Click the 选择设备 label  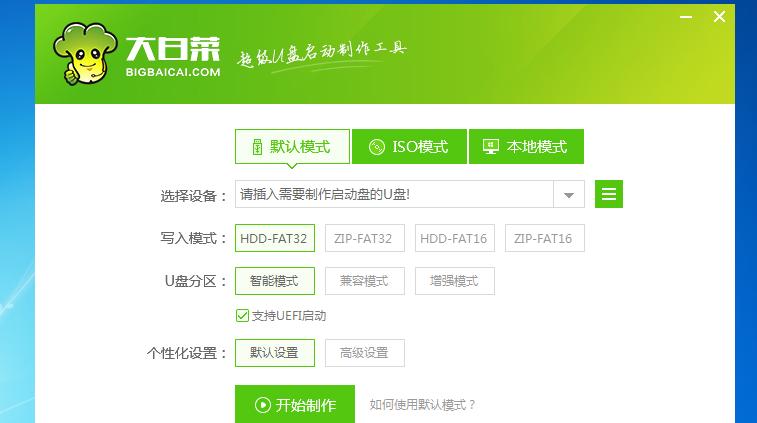pos(193,196)
